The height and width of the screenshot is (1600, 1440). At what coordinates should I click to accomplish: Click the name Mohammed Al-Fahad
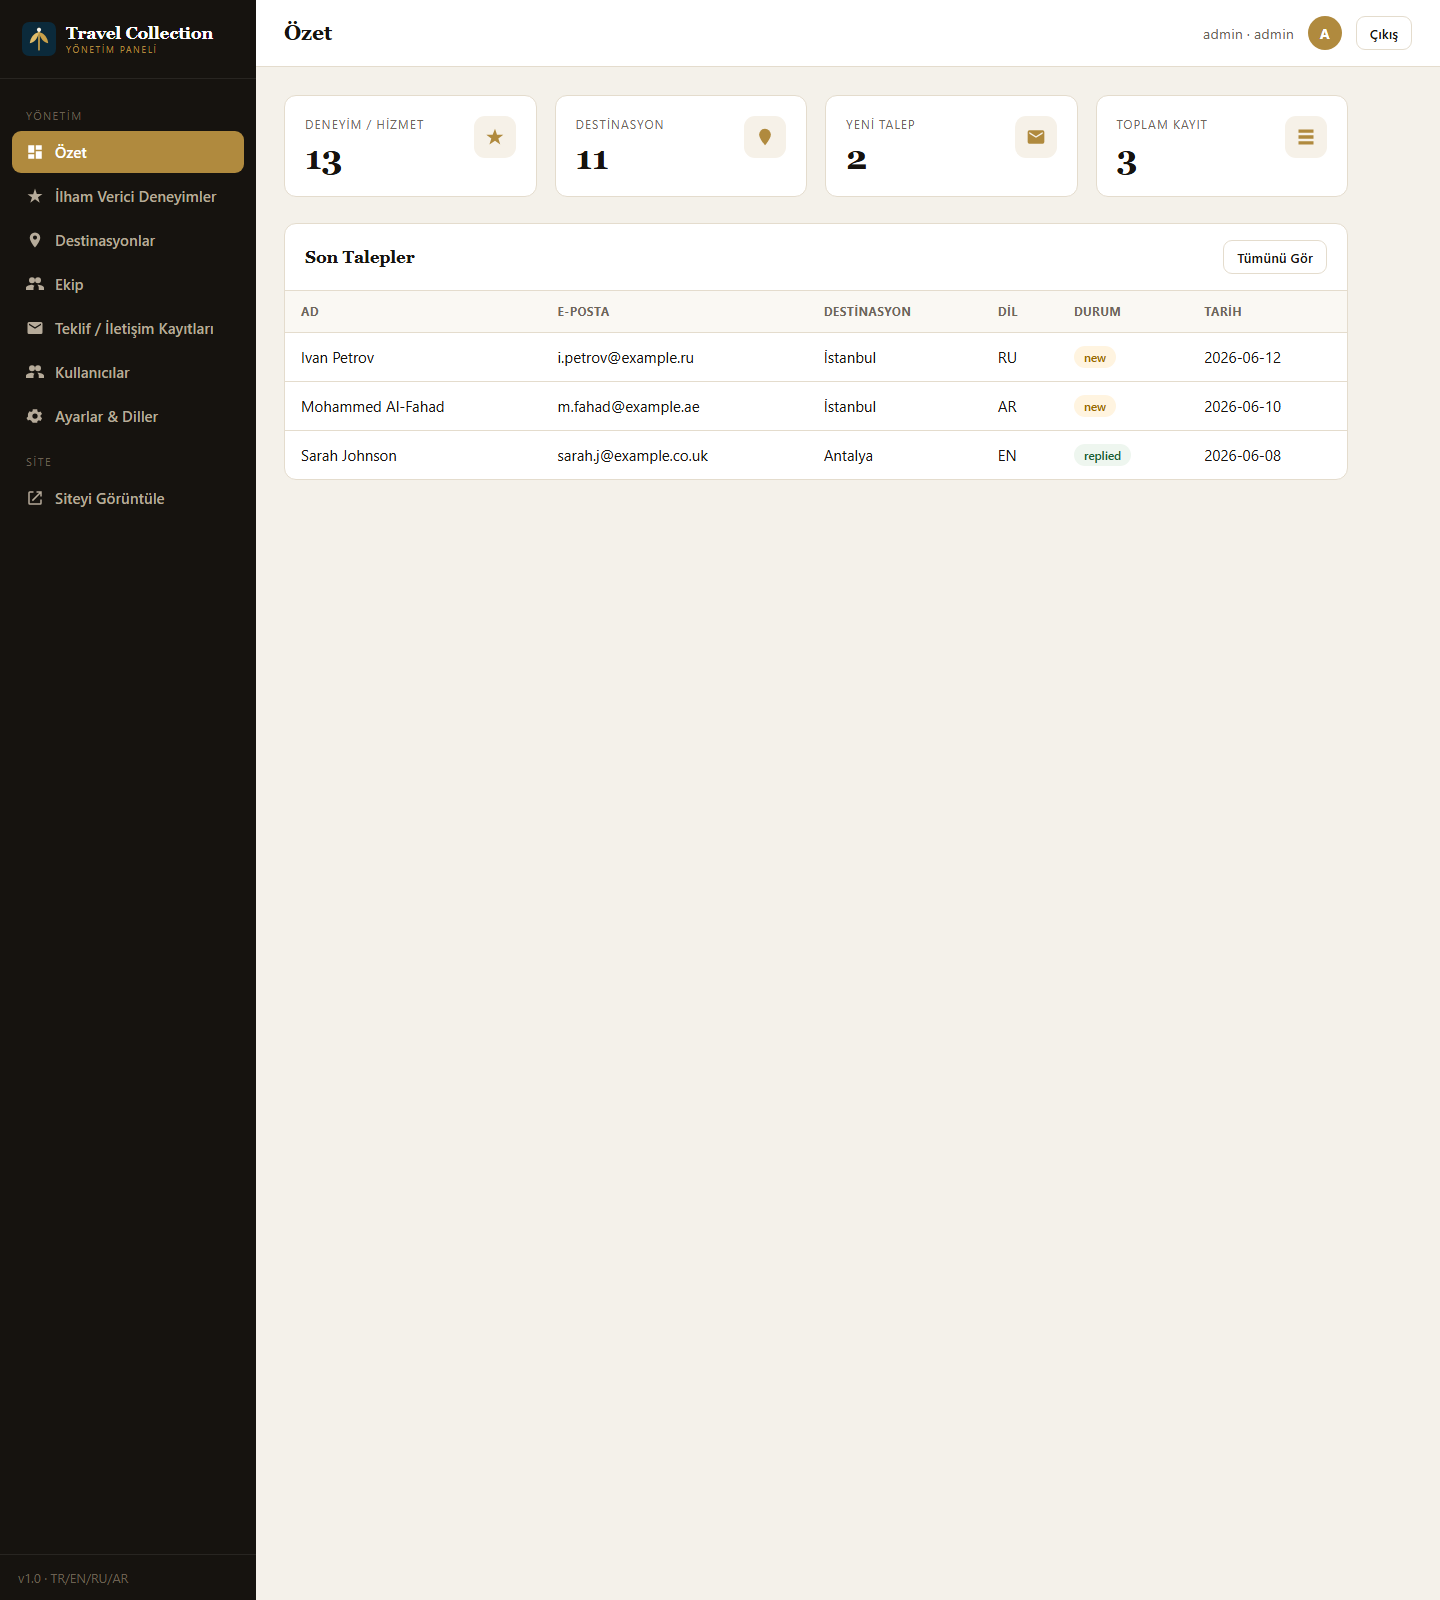coord(372,407)
